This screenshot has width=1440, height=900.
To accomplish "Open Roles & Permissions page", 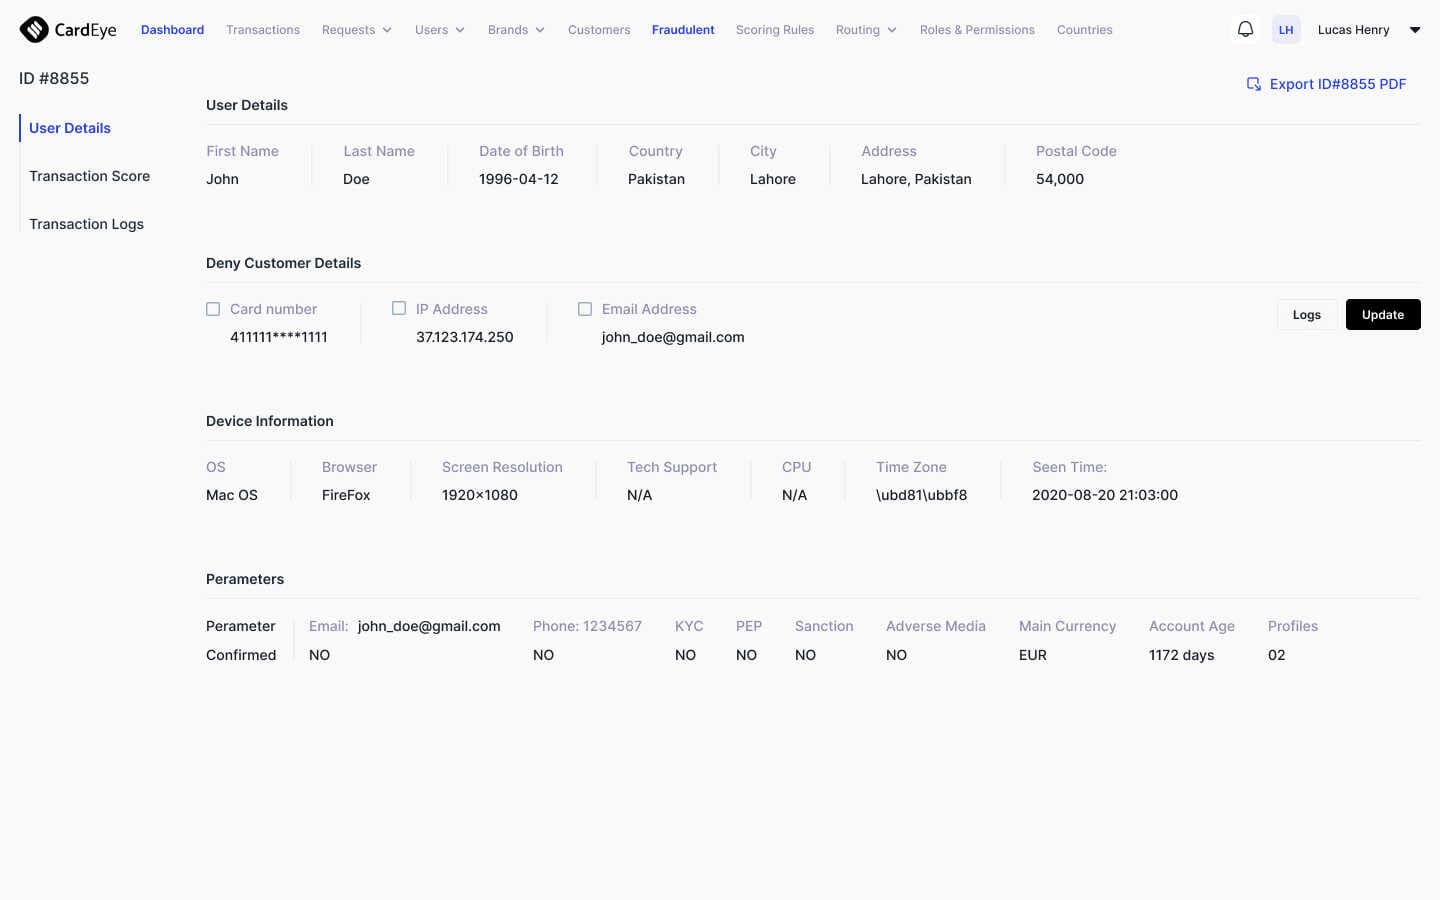I will (977, 29).
